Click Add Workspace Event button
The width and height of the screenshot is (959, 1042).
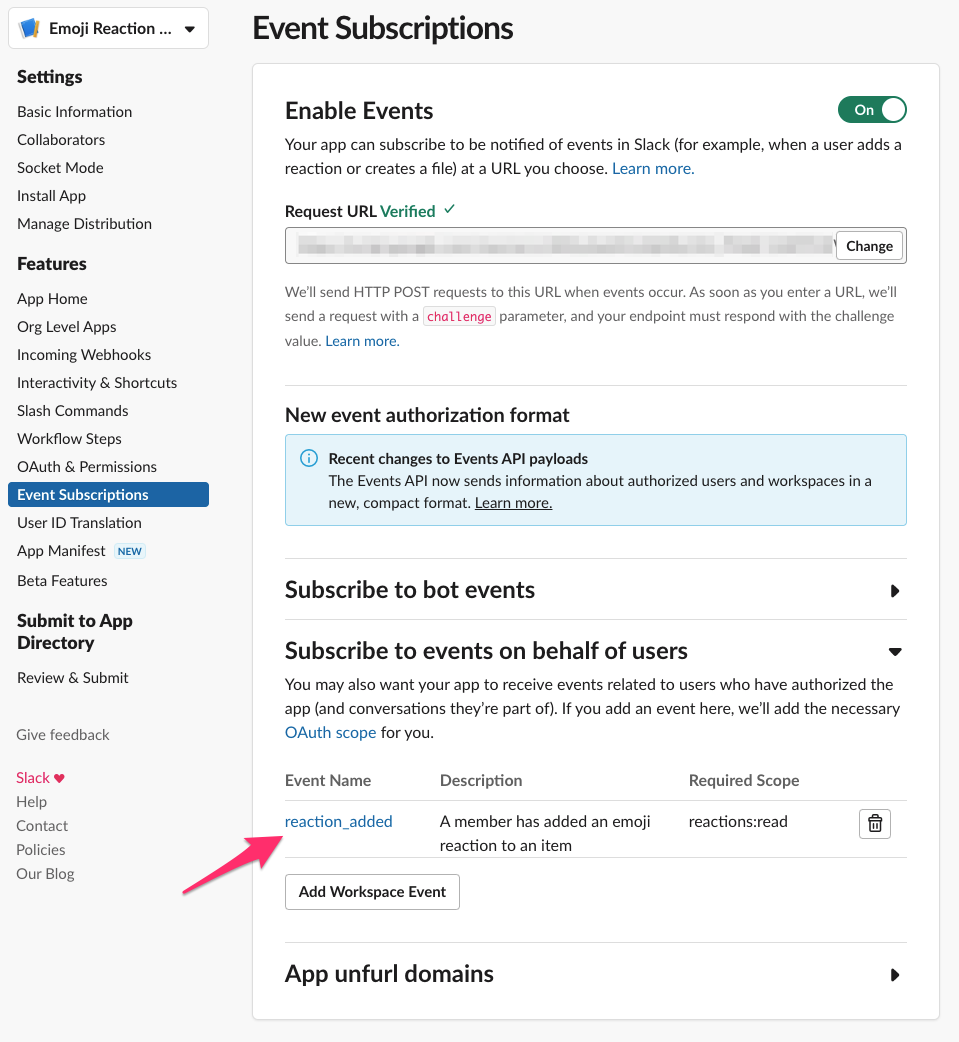372,891
